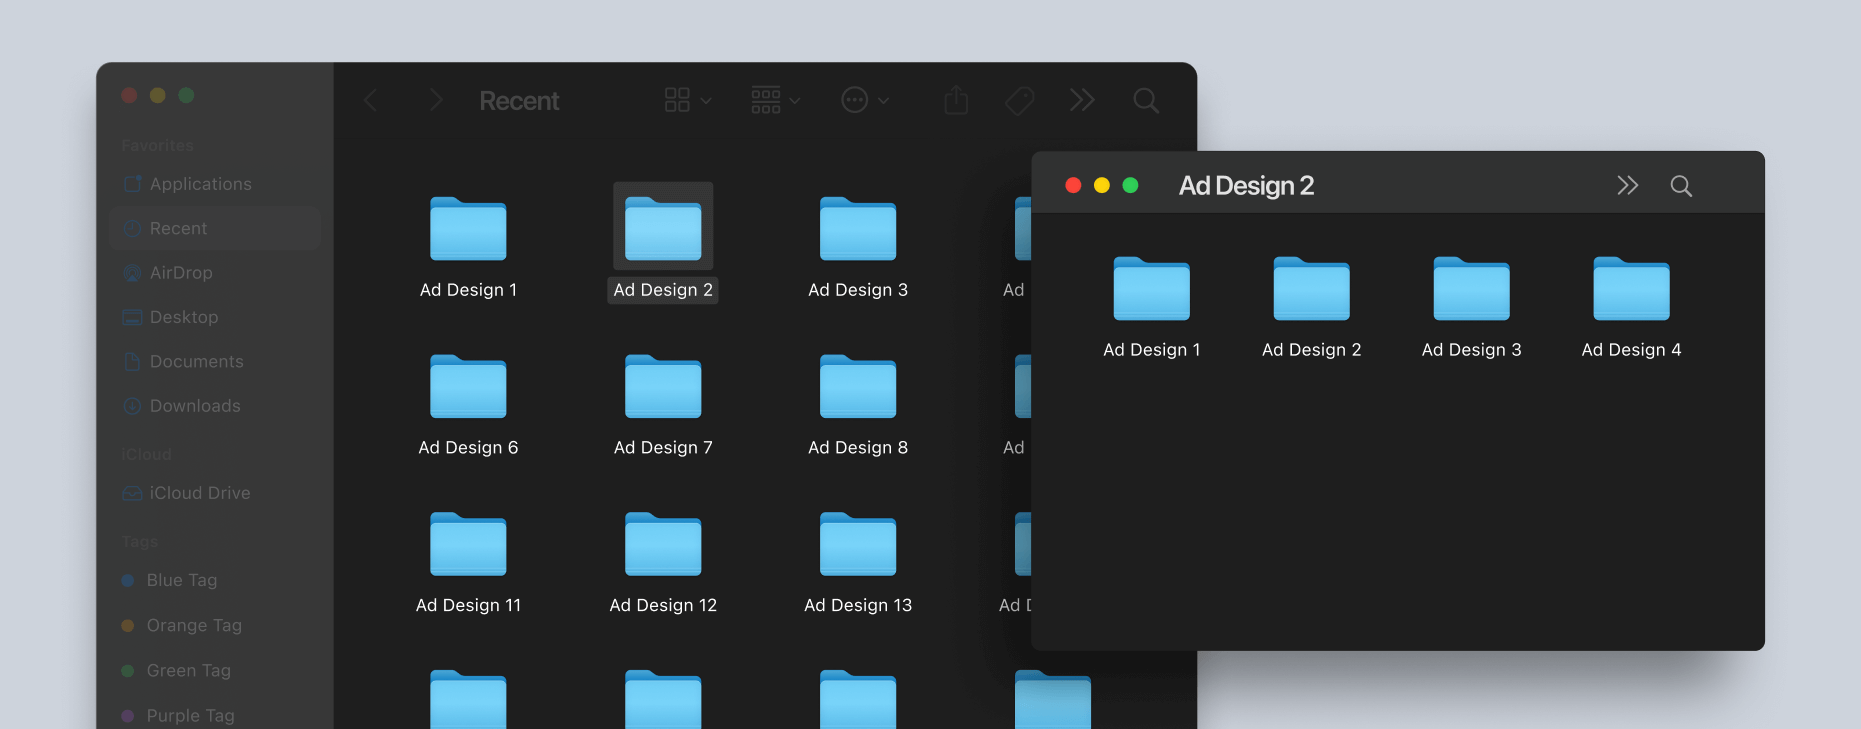Select the Ad Design 6 folder
Screen dimensions: 1861x729
[468, 386]
